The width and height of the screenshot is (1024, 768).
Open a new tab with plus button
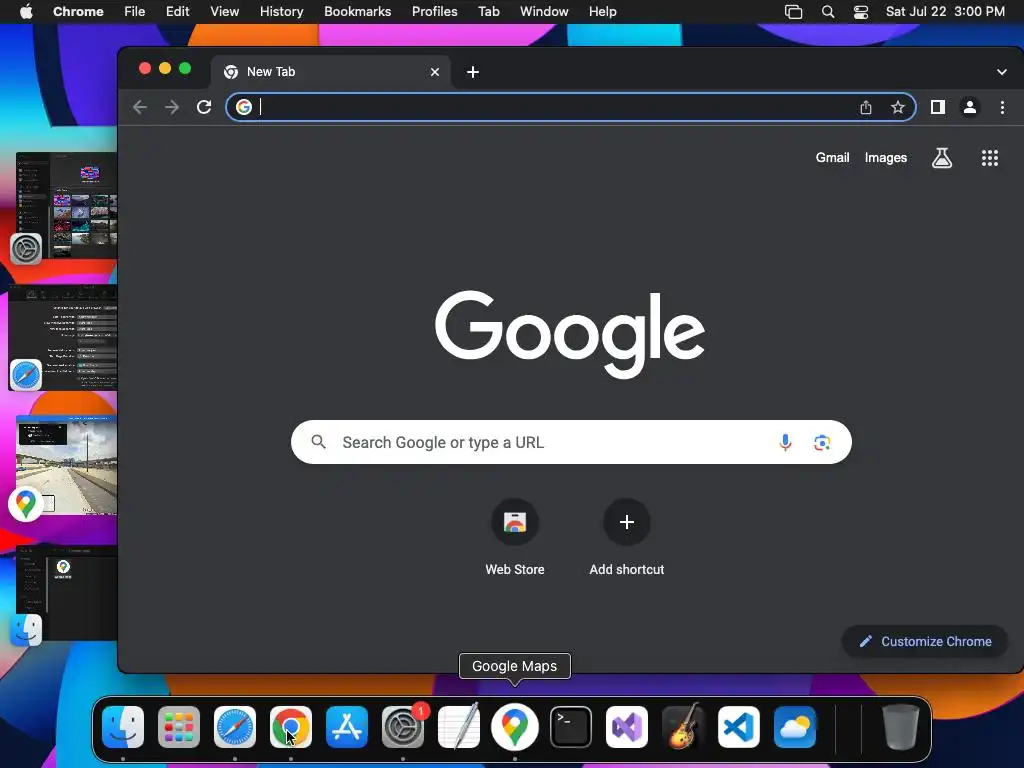473,72
